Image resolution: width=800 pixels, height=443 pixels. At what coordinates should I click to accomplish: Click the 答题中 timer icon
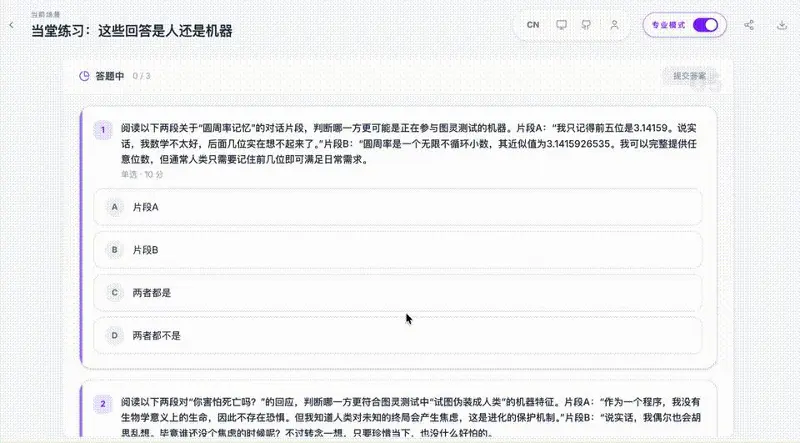tap(84, 76)
